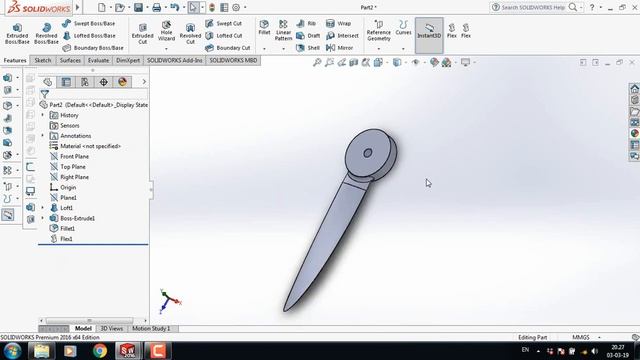The height and width of the screenshot is (360, 640).
Task: Select the Draft tool
Action: pyautogui.click(x=308, y=36)
